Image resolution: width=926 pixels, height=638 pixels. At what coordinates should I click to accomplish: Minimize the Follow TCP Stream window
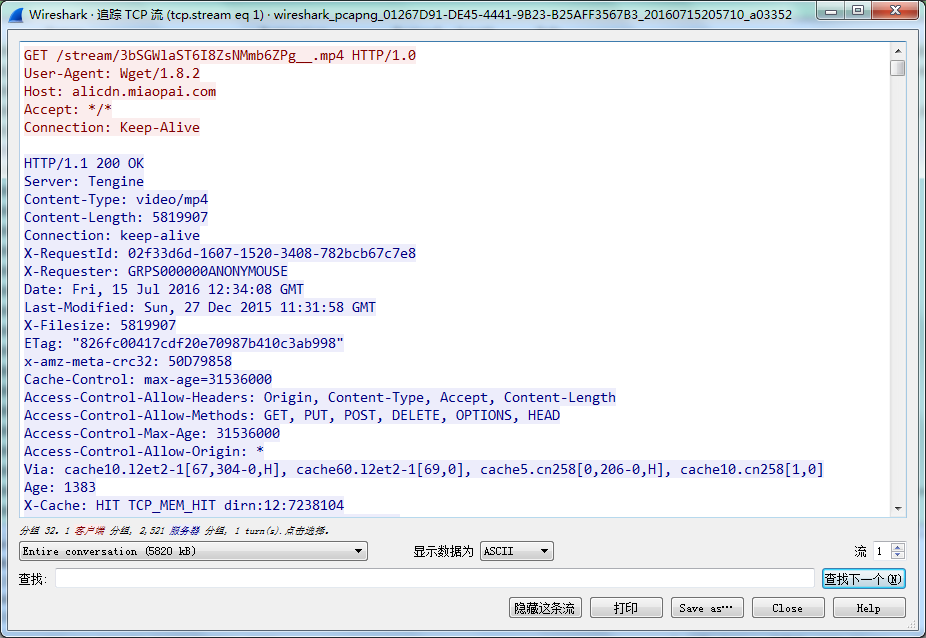click(831, 10)
